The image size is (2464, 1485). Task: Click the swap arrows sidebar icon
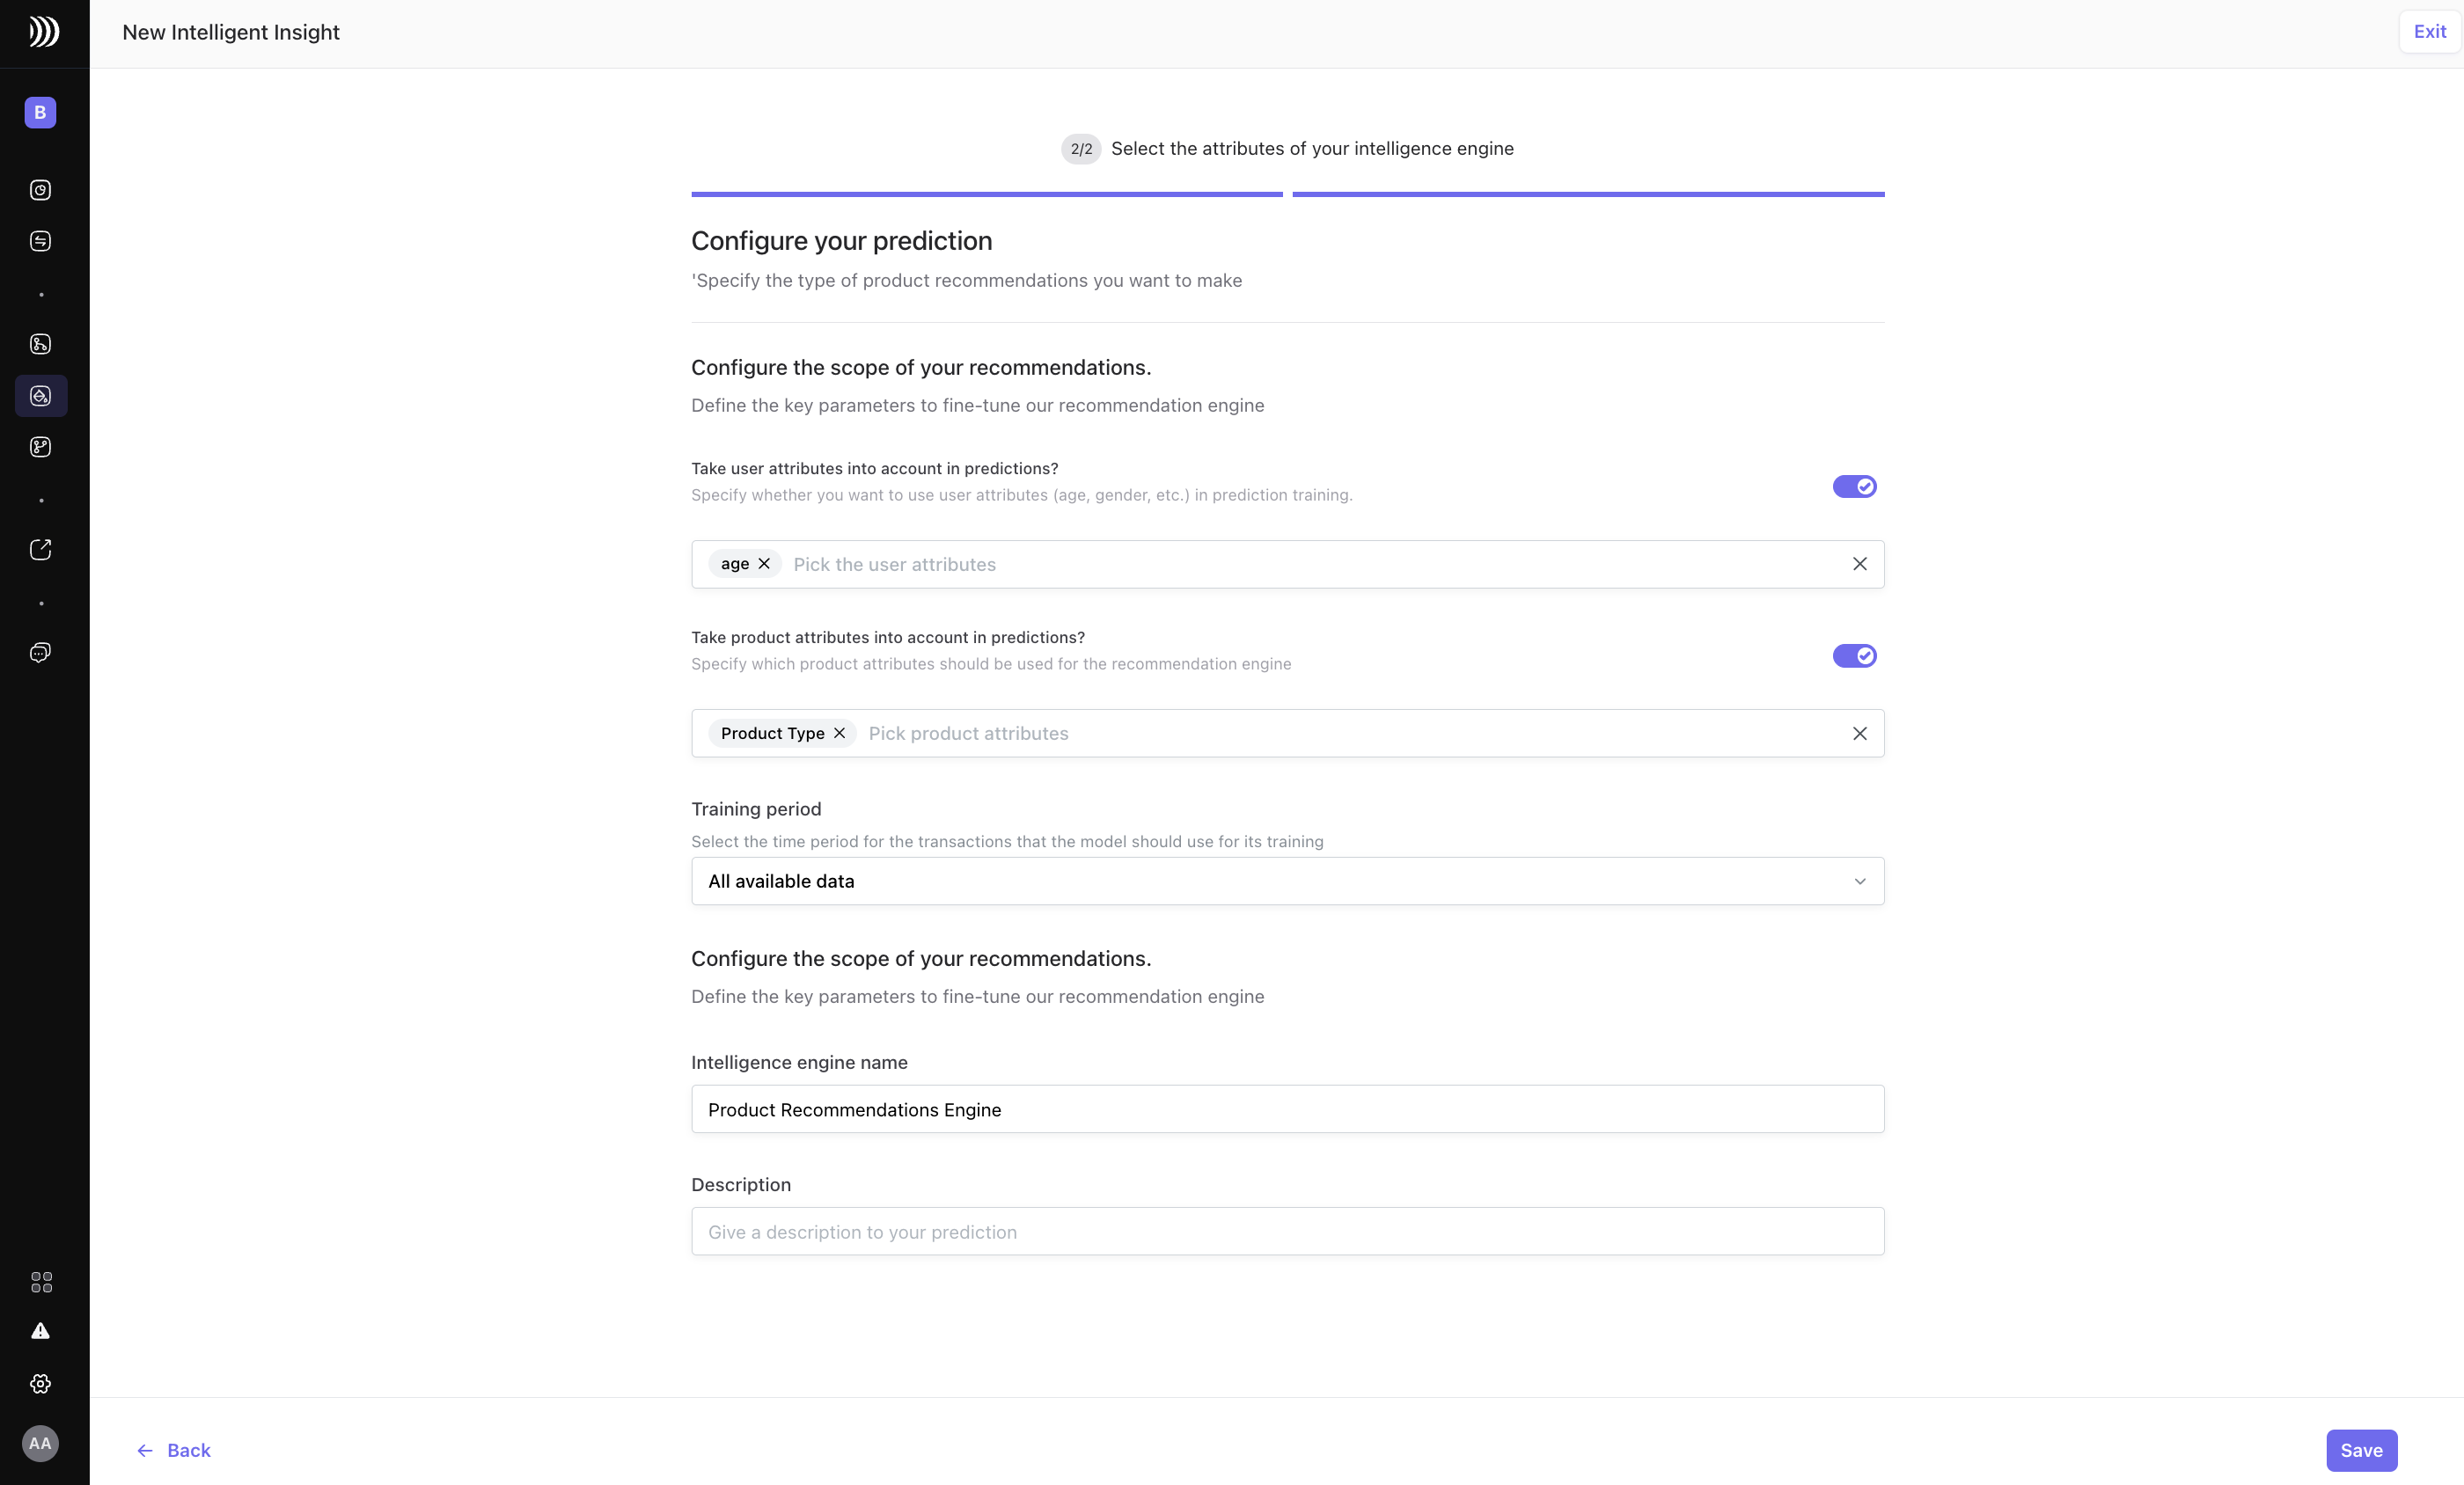[40, 241]
